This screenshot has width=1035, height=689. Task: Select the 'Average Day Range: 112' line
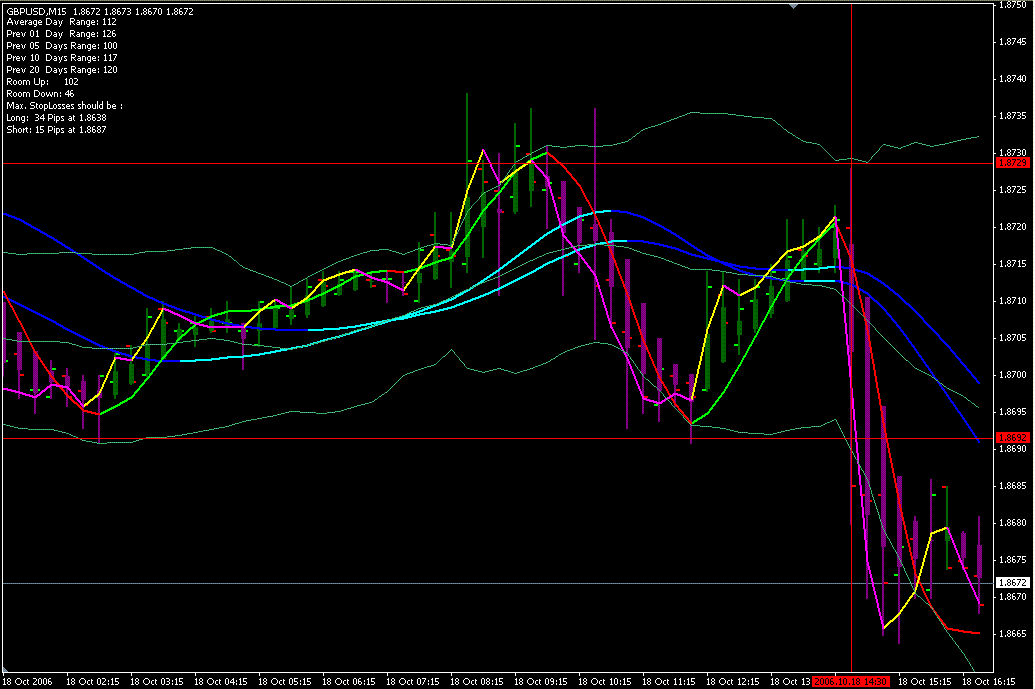point(61,22)
